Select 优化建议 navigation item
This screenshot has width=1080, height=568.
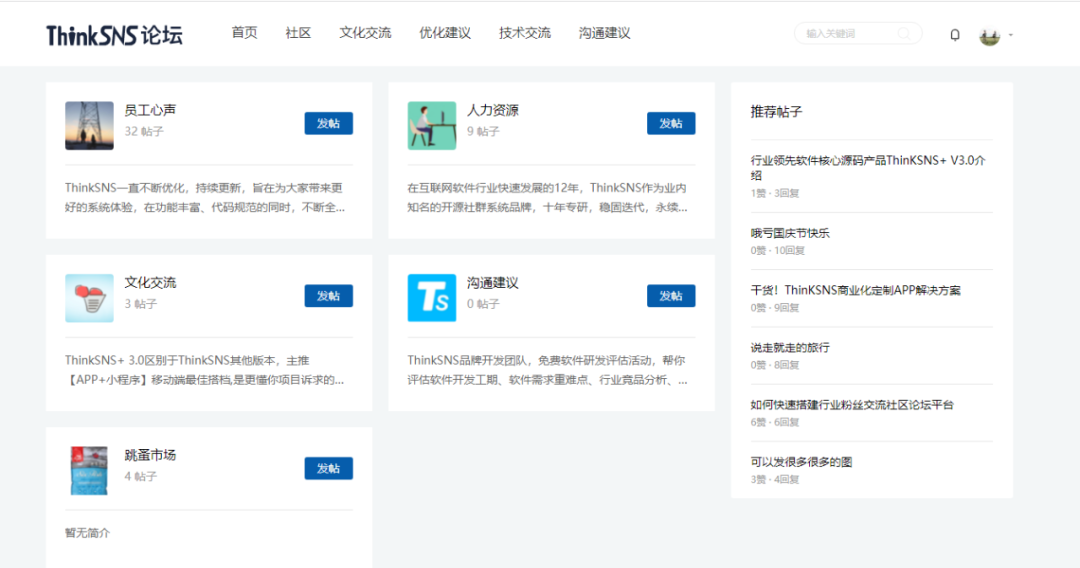click(445, 33)
